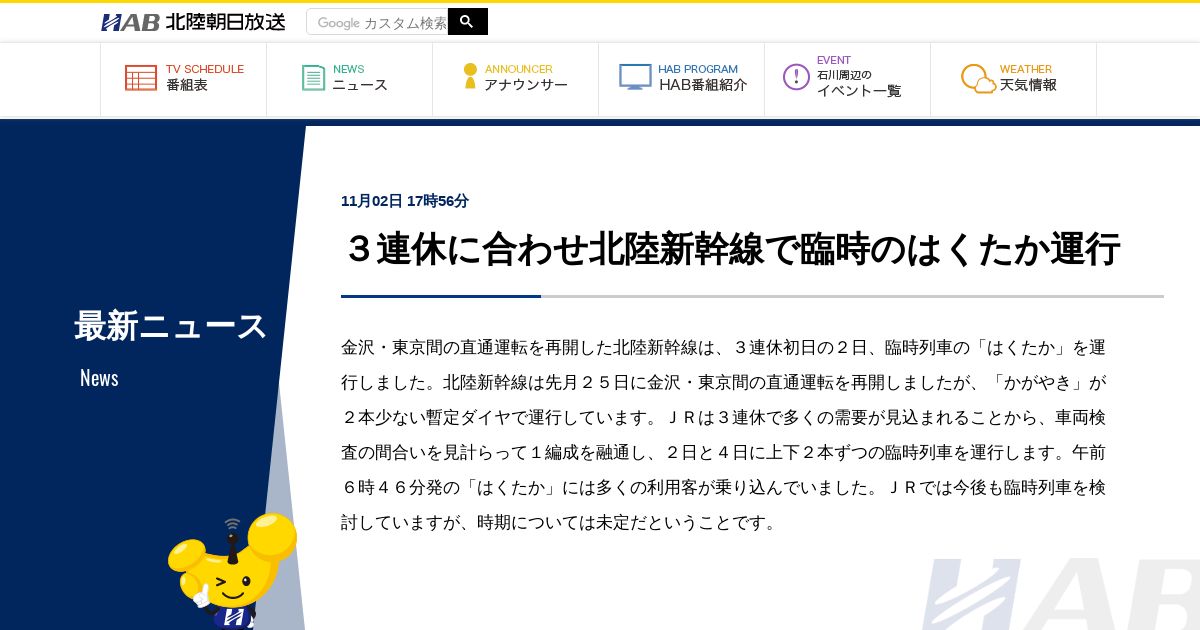The width and height of the screenshot is (1200, 630).
Task: Click the article body paragraph text
Action: [x=724, y=435]
